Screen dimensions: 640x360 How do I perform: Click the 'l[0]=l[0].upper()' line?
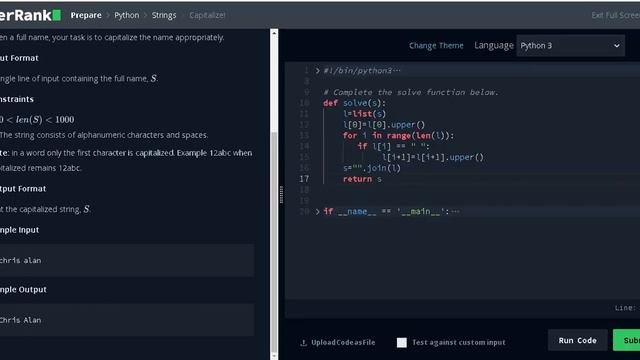point(384,124)
